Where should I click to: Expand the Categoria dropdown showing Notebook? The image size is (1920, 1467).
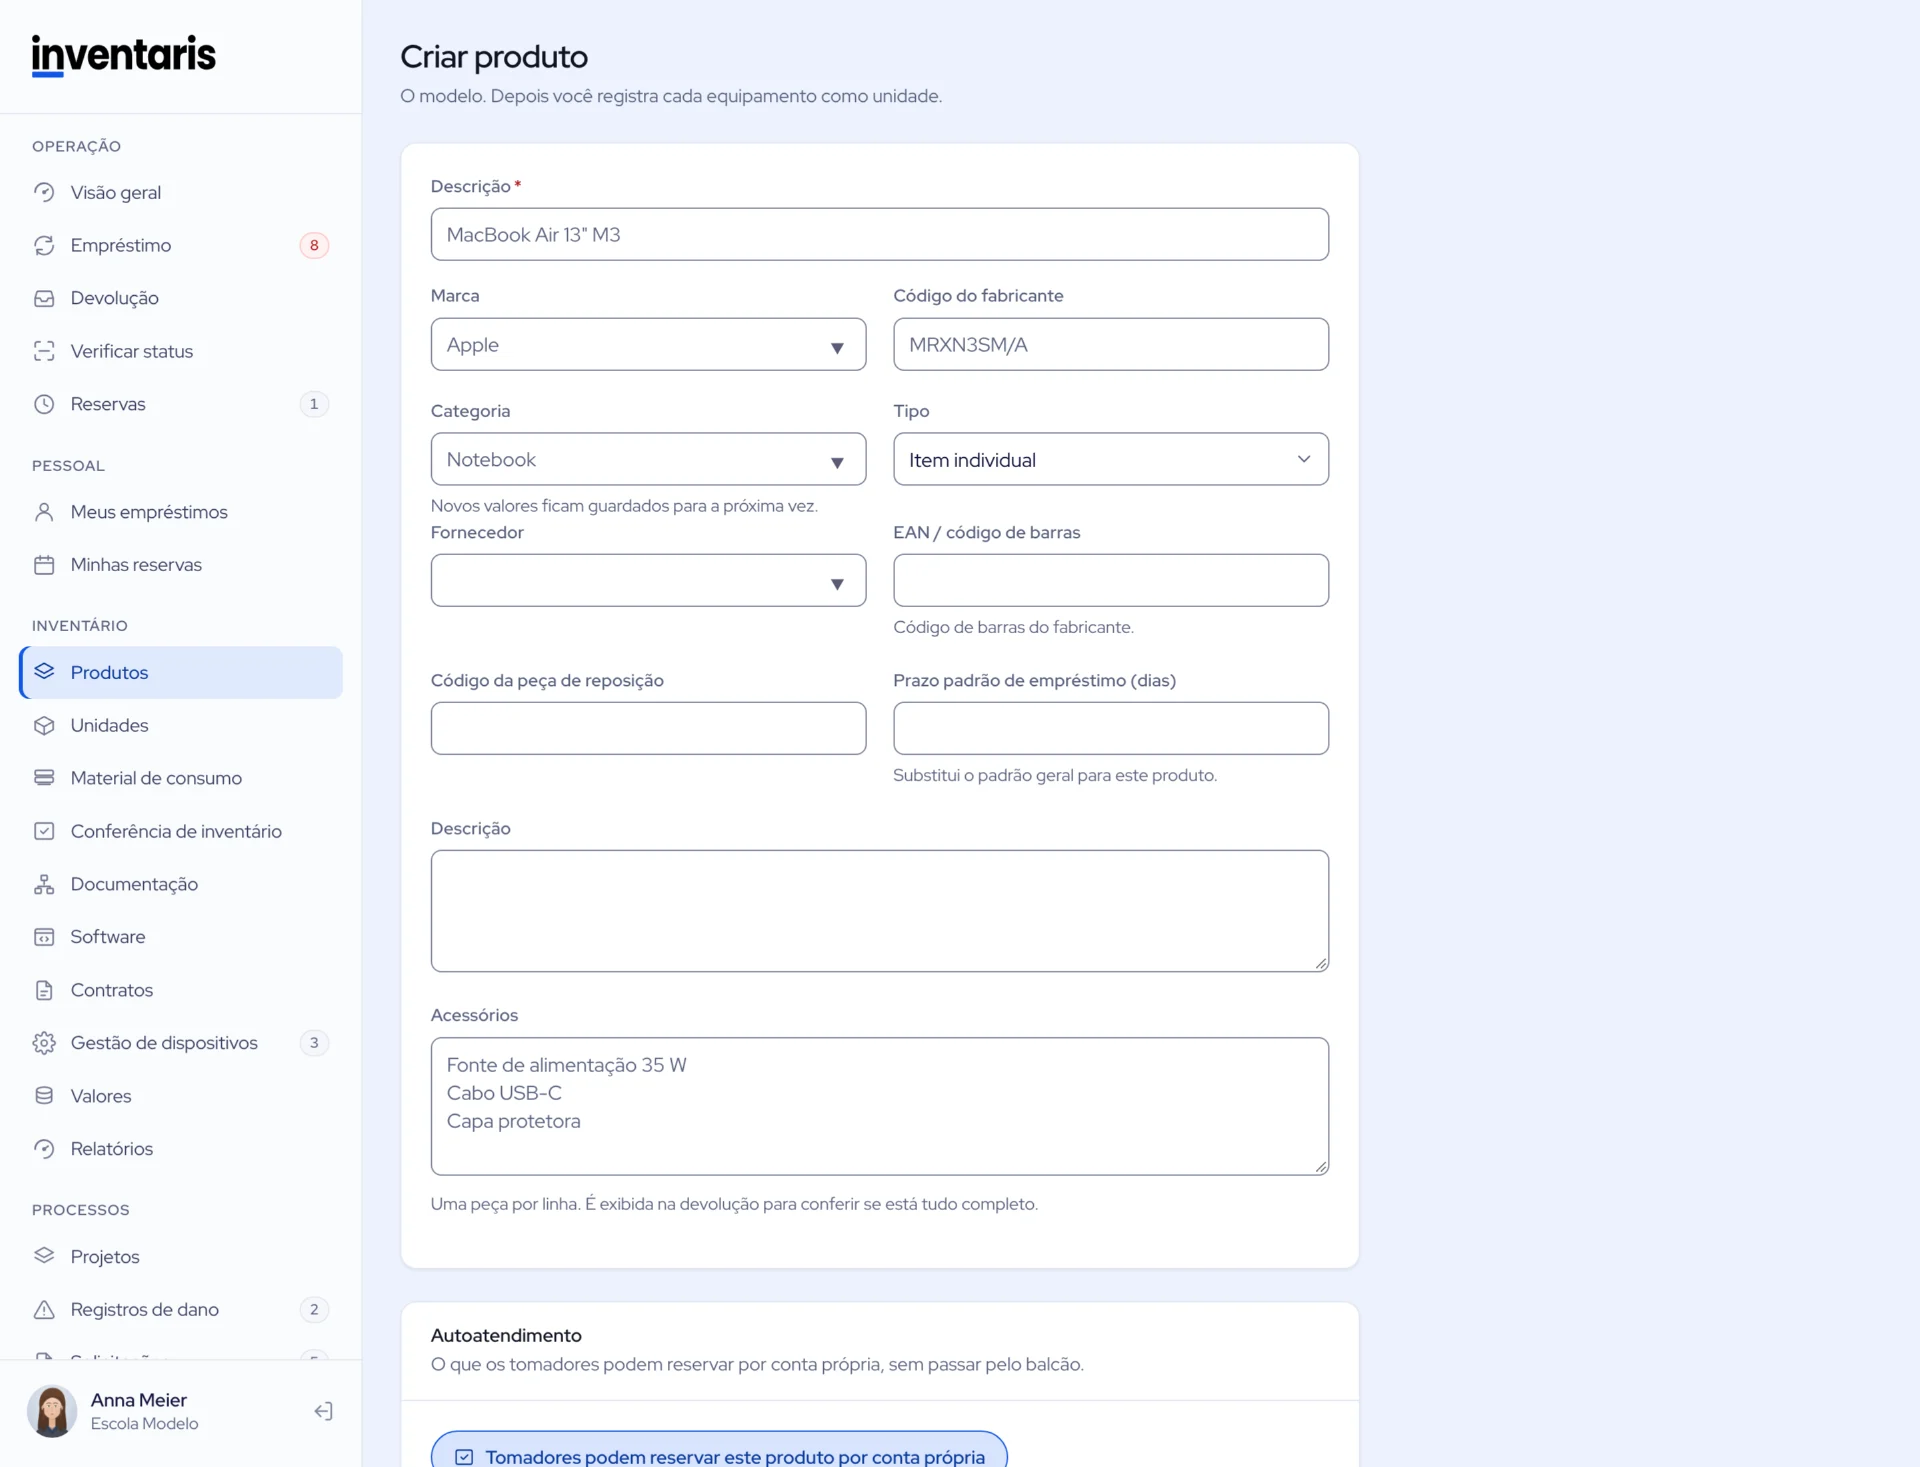click(648, 459)
